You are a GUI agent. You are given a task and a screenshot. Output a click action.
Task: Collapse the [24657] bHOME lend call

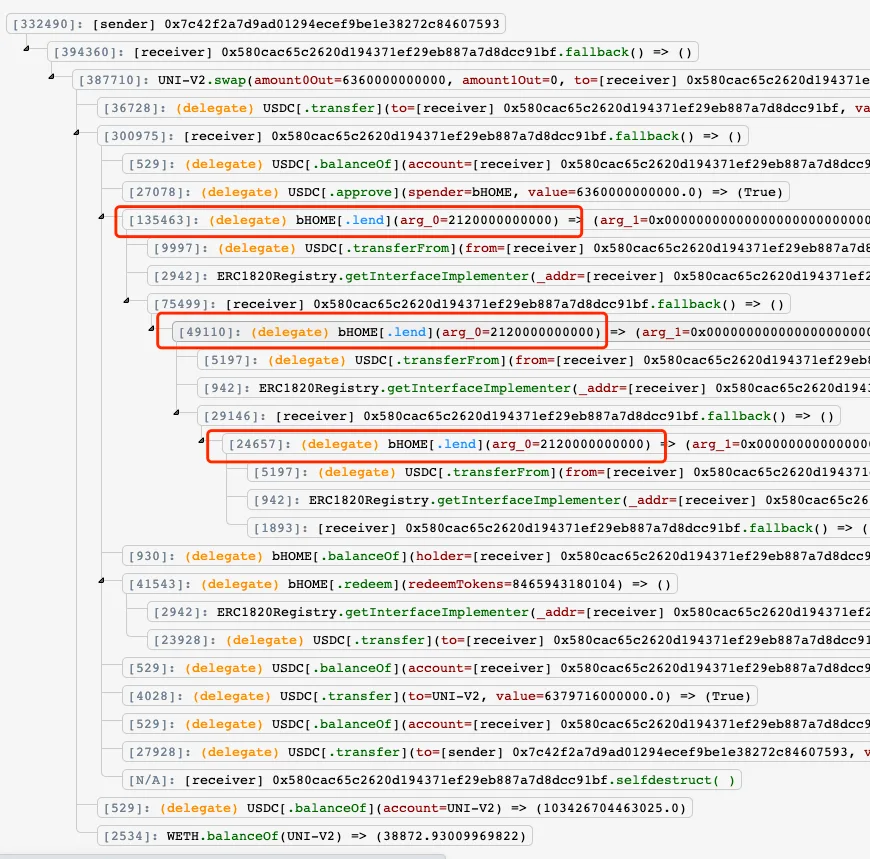pos(201,441)
